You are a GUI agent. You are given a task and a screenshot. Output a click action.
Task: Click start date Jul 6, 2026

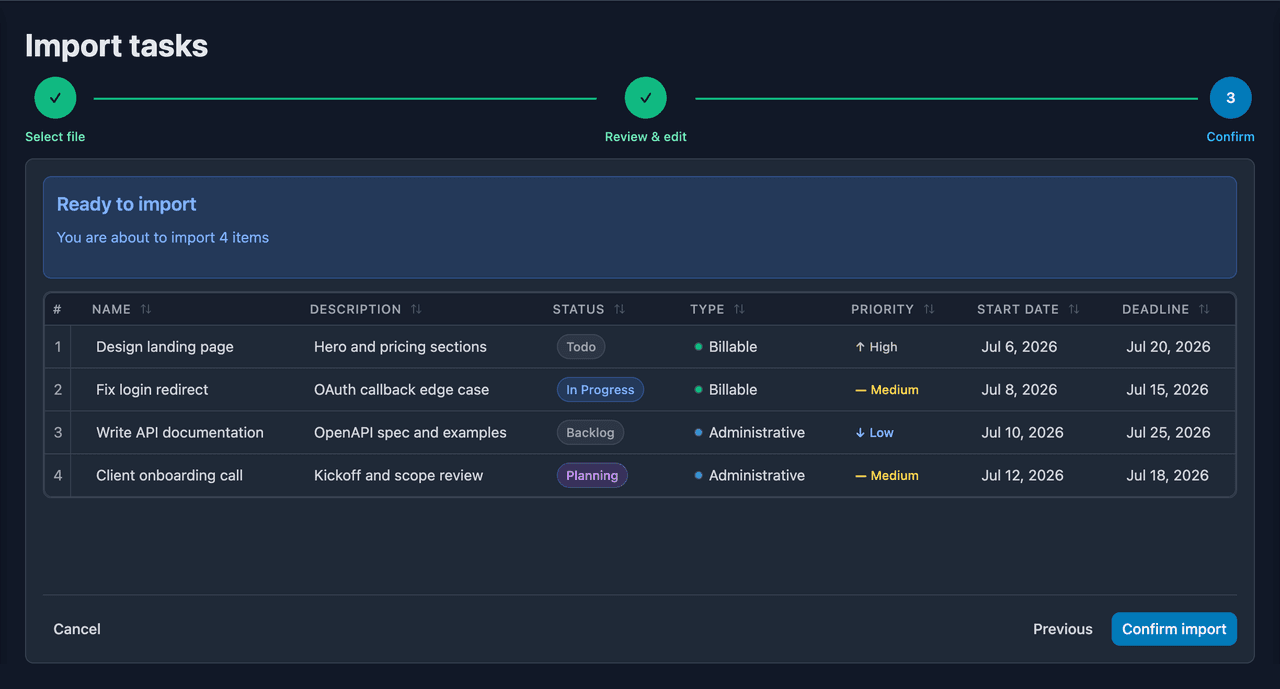pos(1019,347)
